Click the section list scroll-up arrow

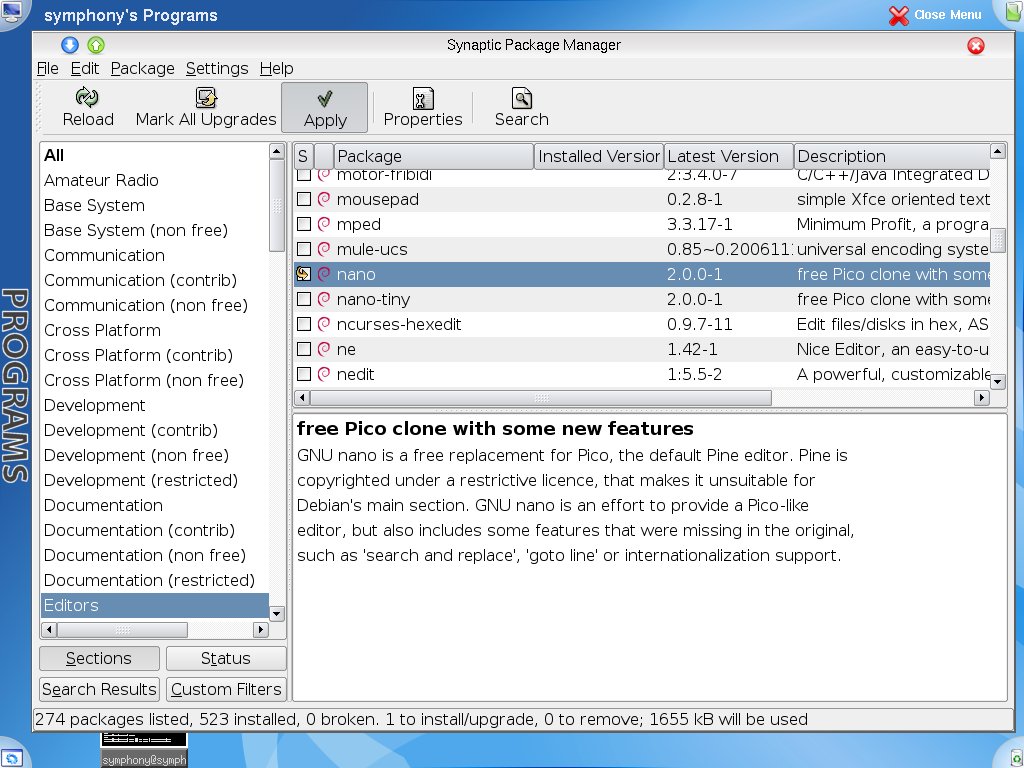(277, 152)
